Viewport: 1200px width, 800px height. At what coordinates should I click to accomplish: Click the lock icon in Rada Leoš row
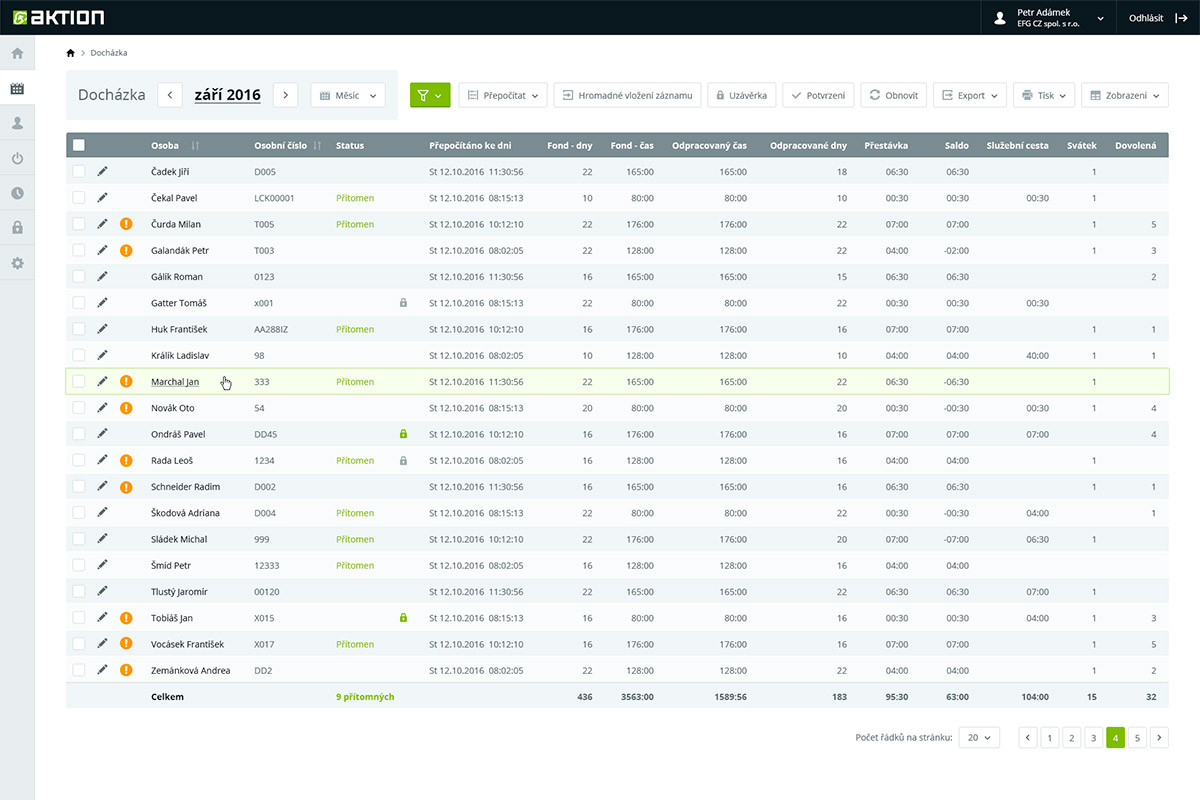tap(403, 460)
